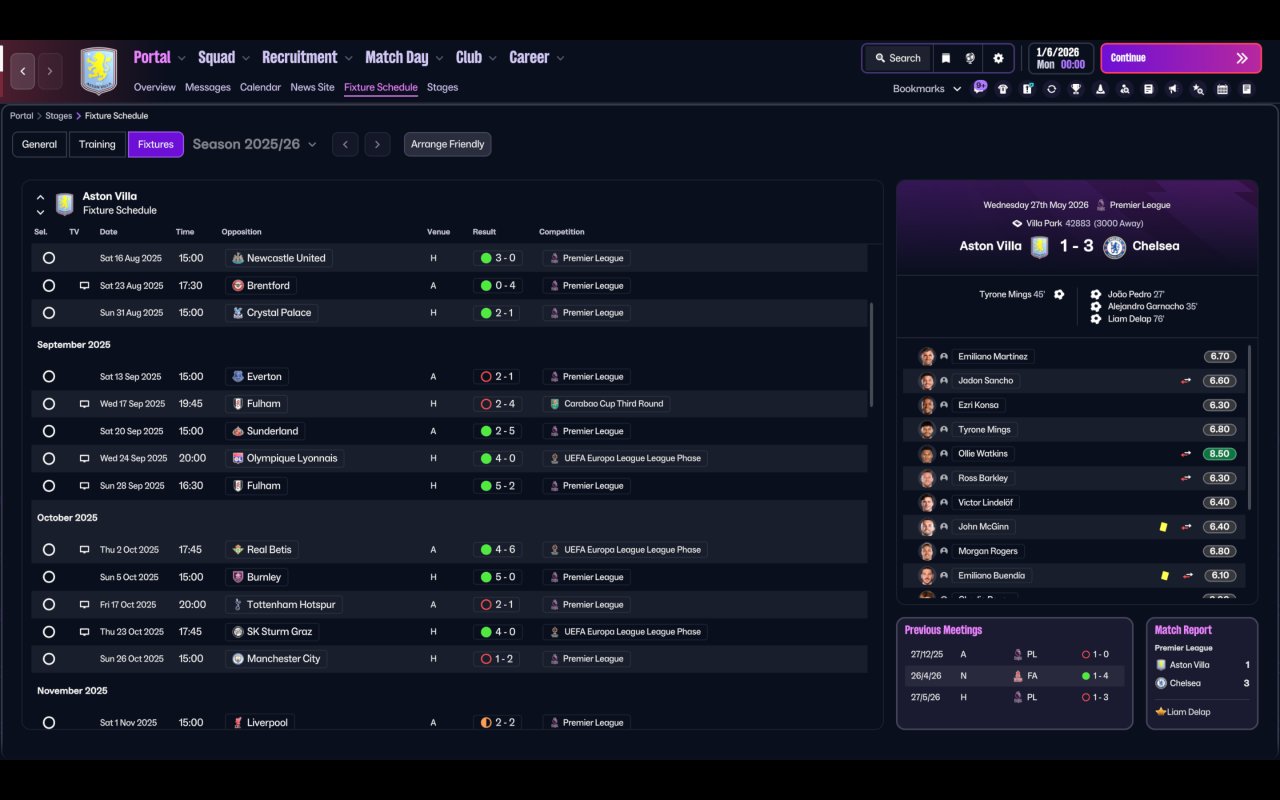Click the goal ball icon beside Tyrone Mings 45'
This screenshot has width=1280, height=800.
tap(1059, 295)
